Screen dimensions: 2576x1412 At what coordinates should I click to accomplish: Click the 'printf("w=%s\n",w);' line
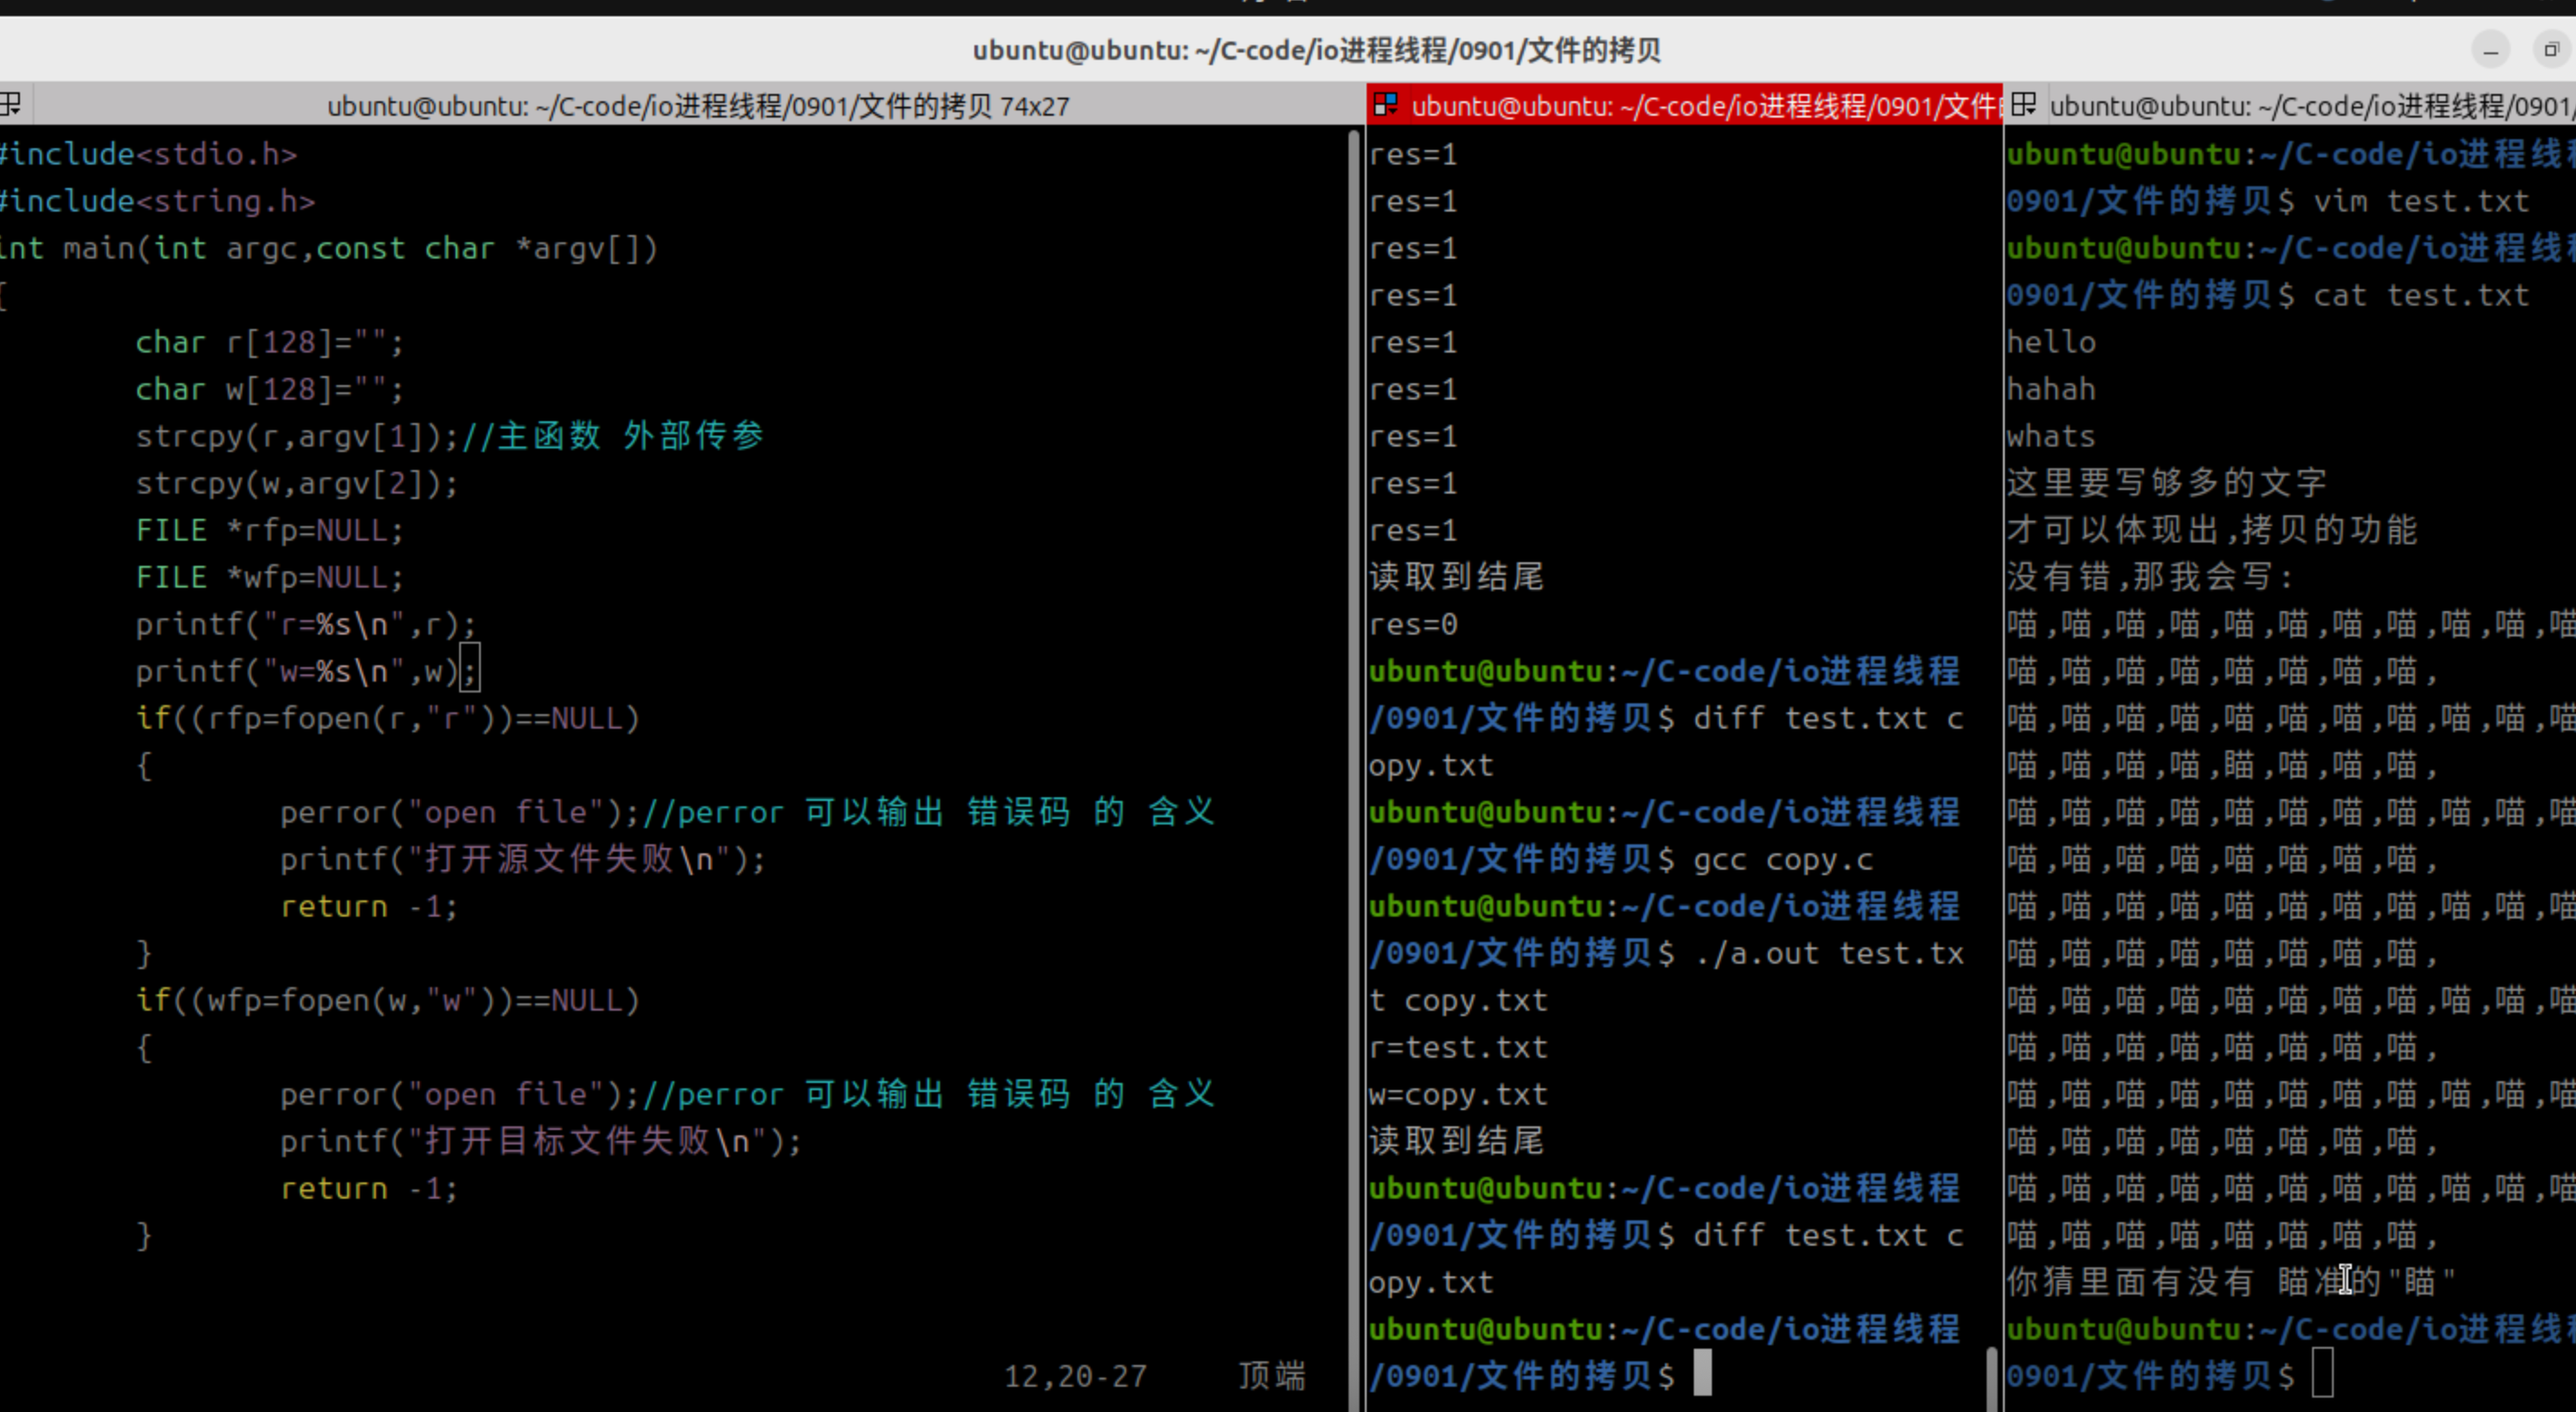[306, 672]
